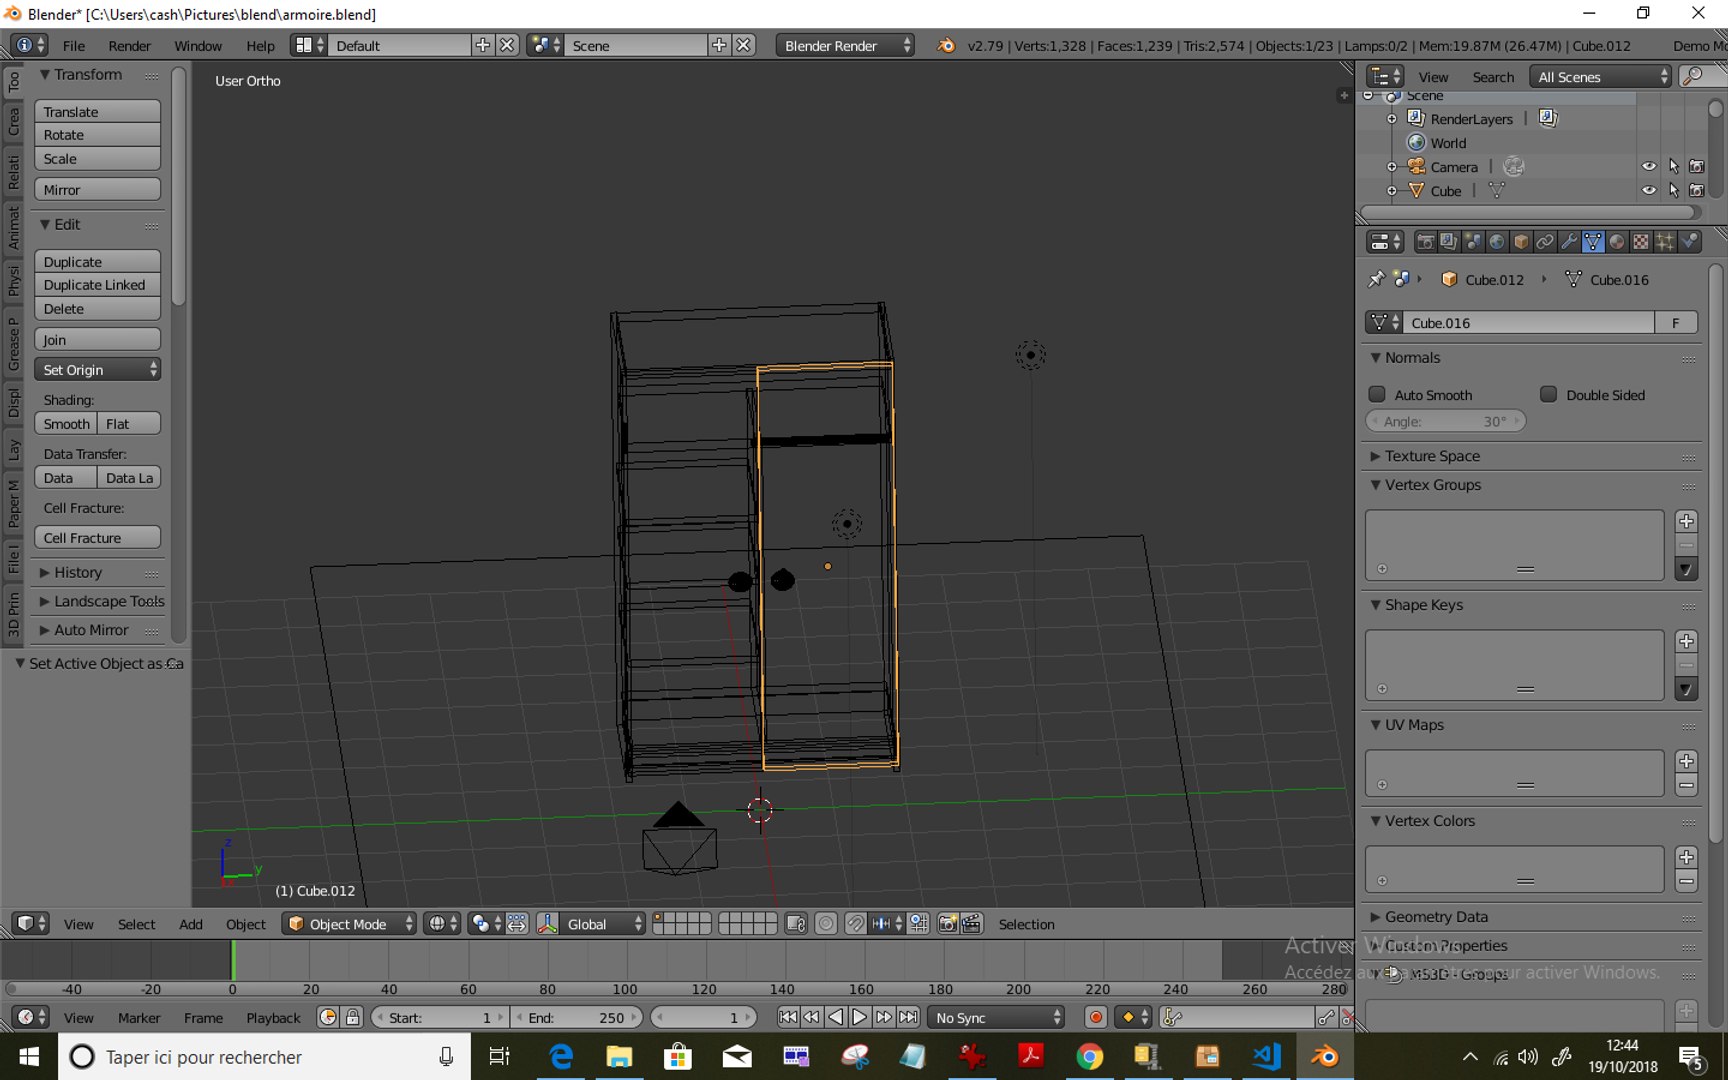Jump to the timeline start frame
Image resolution: width=1728 pixels, height=1080 pixels.
pyautogui.click(x=788, y=1017)
